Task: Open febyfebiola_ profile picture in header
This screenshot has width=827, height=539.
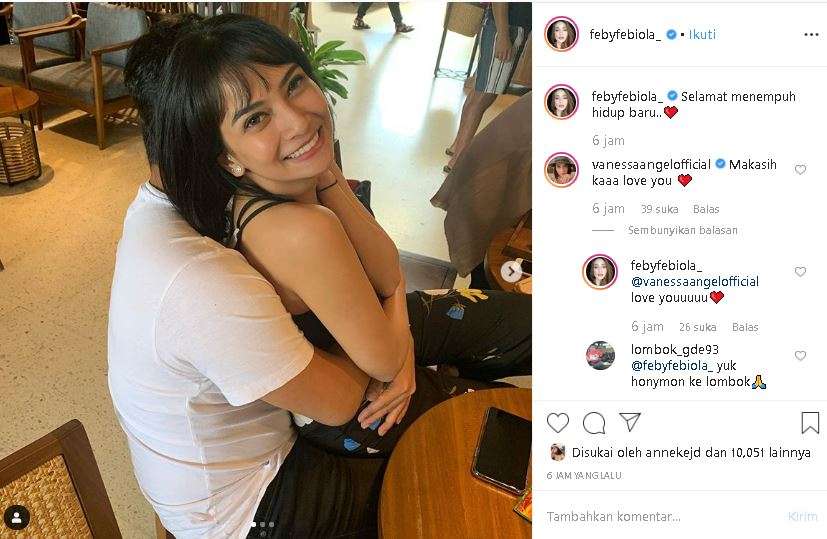Action: 562,34
